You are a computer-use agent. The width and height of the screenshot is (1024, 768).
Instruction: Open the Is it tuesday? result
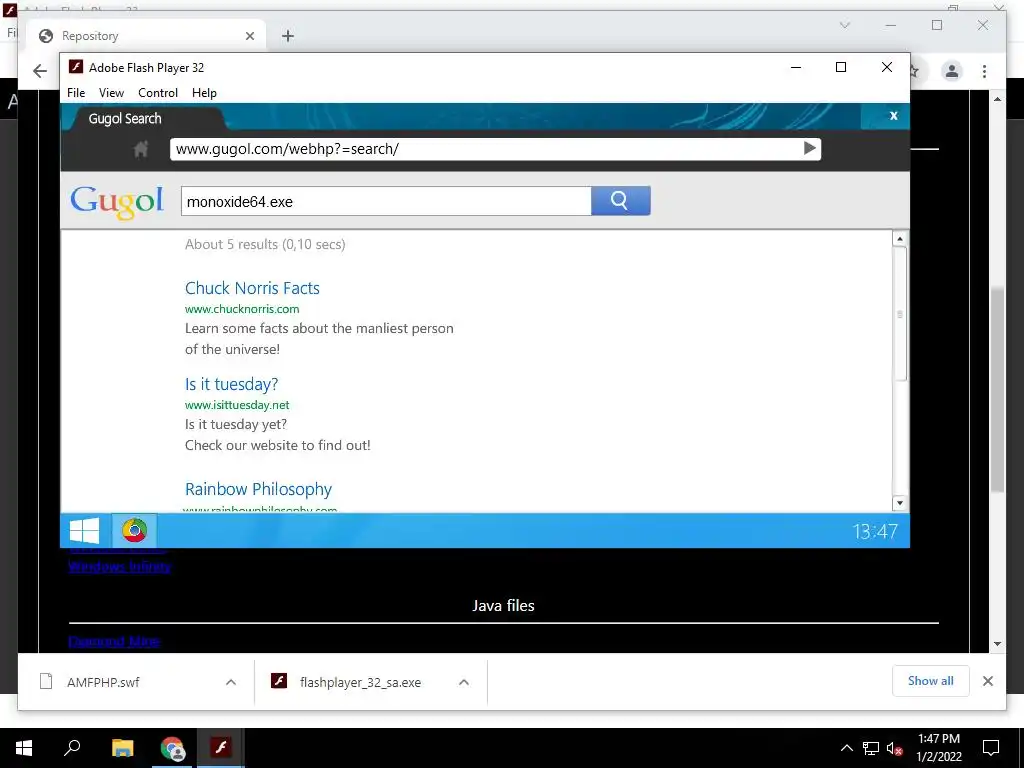[231, 384]
